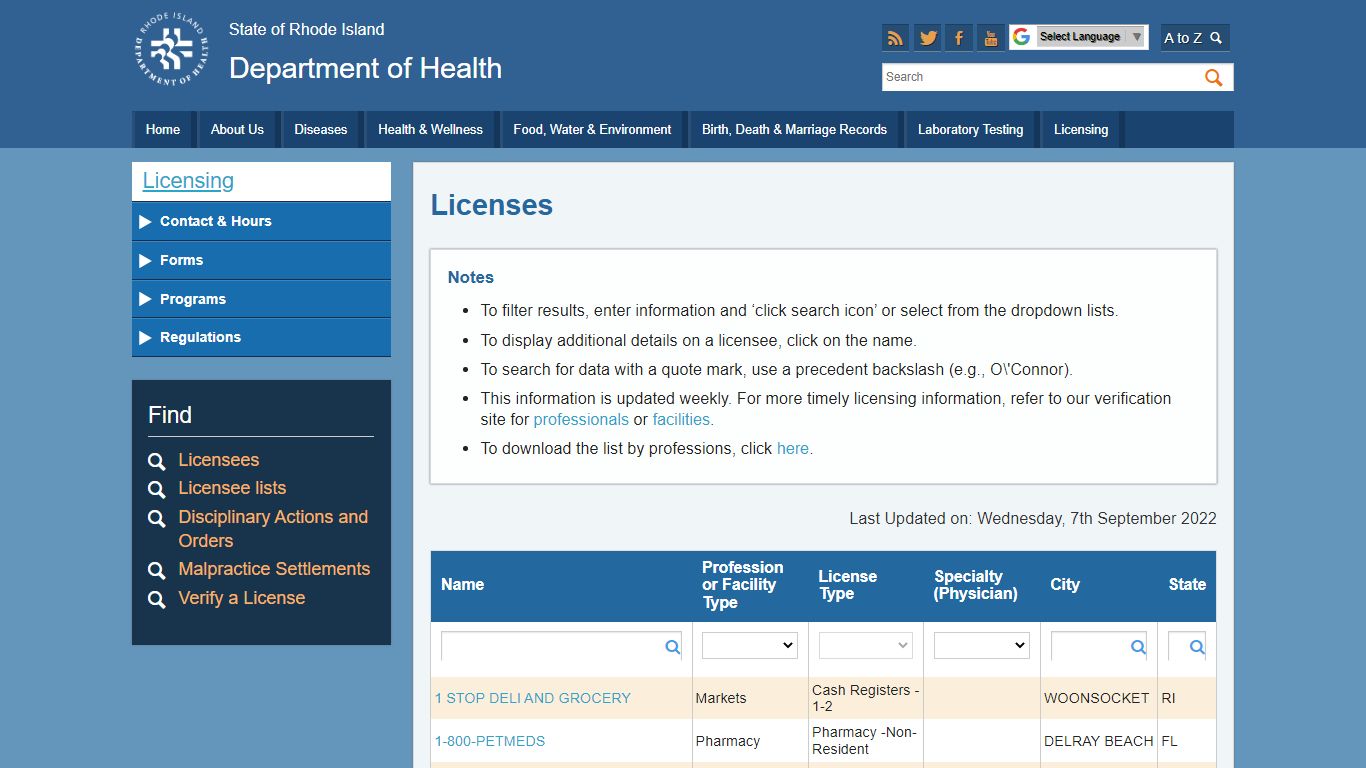Click the State column header

click(x=1187, y=585)
